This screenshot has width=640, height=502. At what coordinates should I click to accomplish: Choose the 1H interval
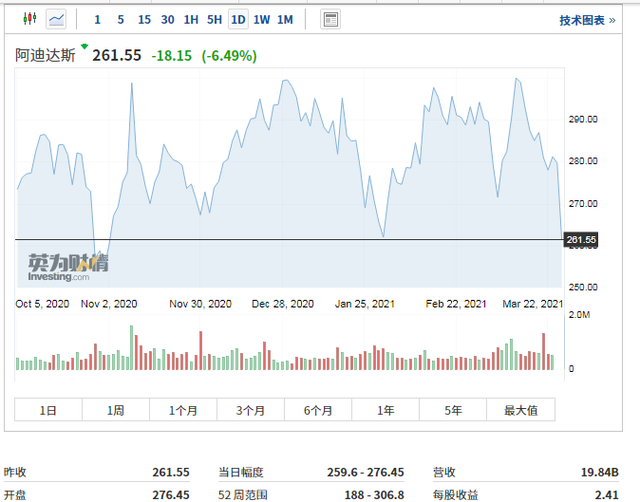coord(191,20)
